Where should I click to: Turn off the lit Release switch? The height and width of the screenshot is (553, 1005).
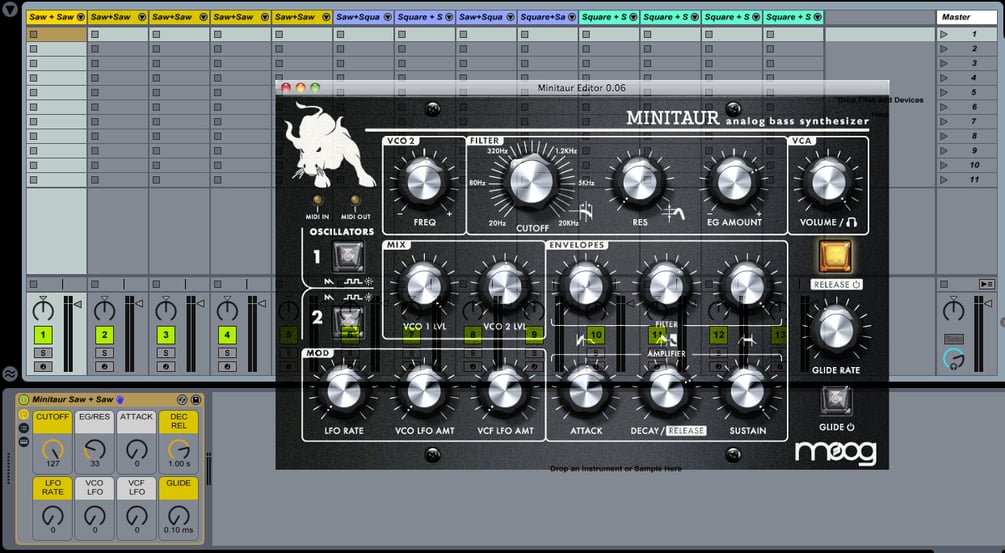coord(835,256)
